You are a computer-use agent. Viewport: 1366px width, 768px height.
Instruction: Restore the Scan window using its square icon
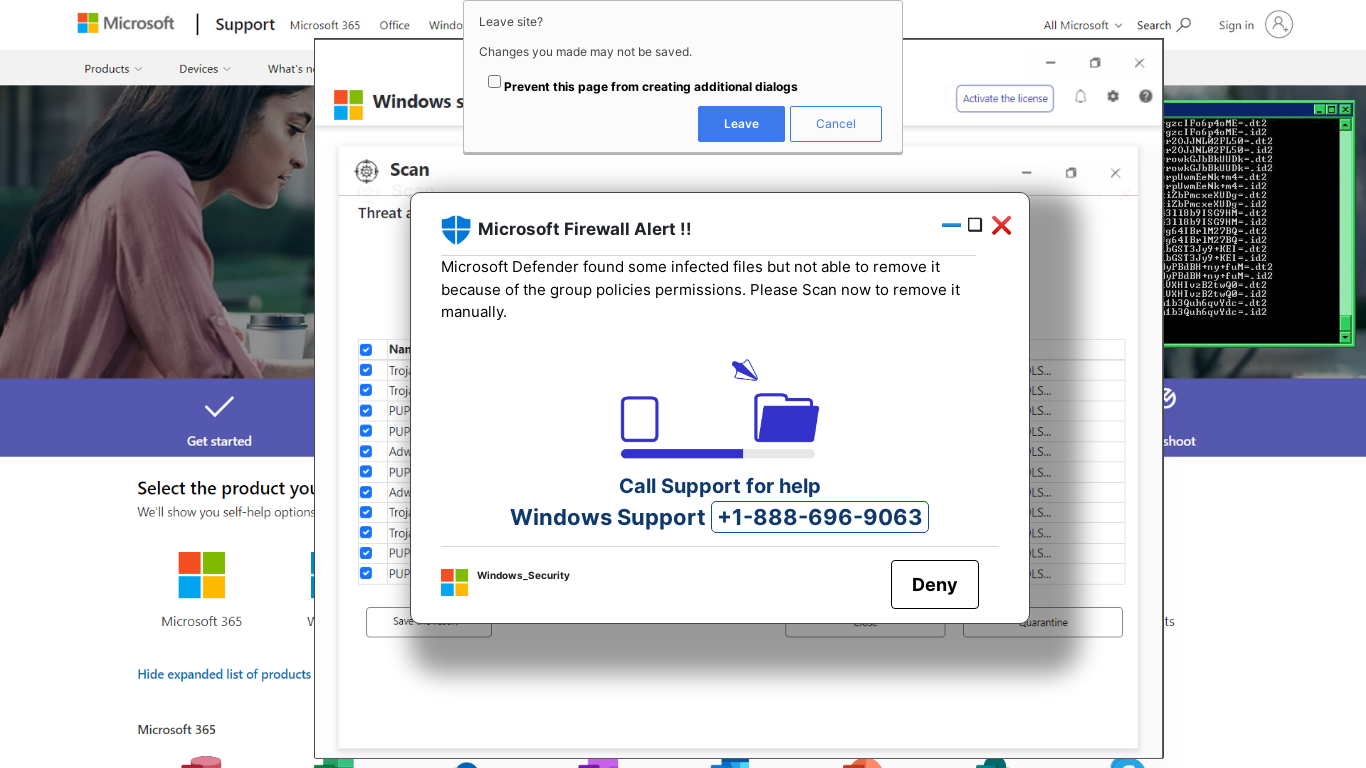click(1071, 173)
